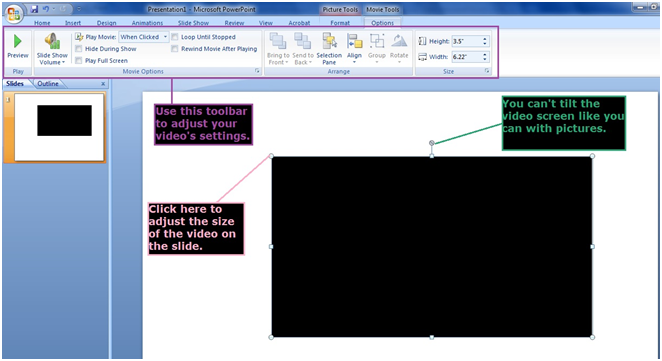Expand the Size group dialog launcher
This screenshot has width=662, height=361.
click(x=487, y=71)
